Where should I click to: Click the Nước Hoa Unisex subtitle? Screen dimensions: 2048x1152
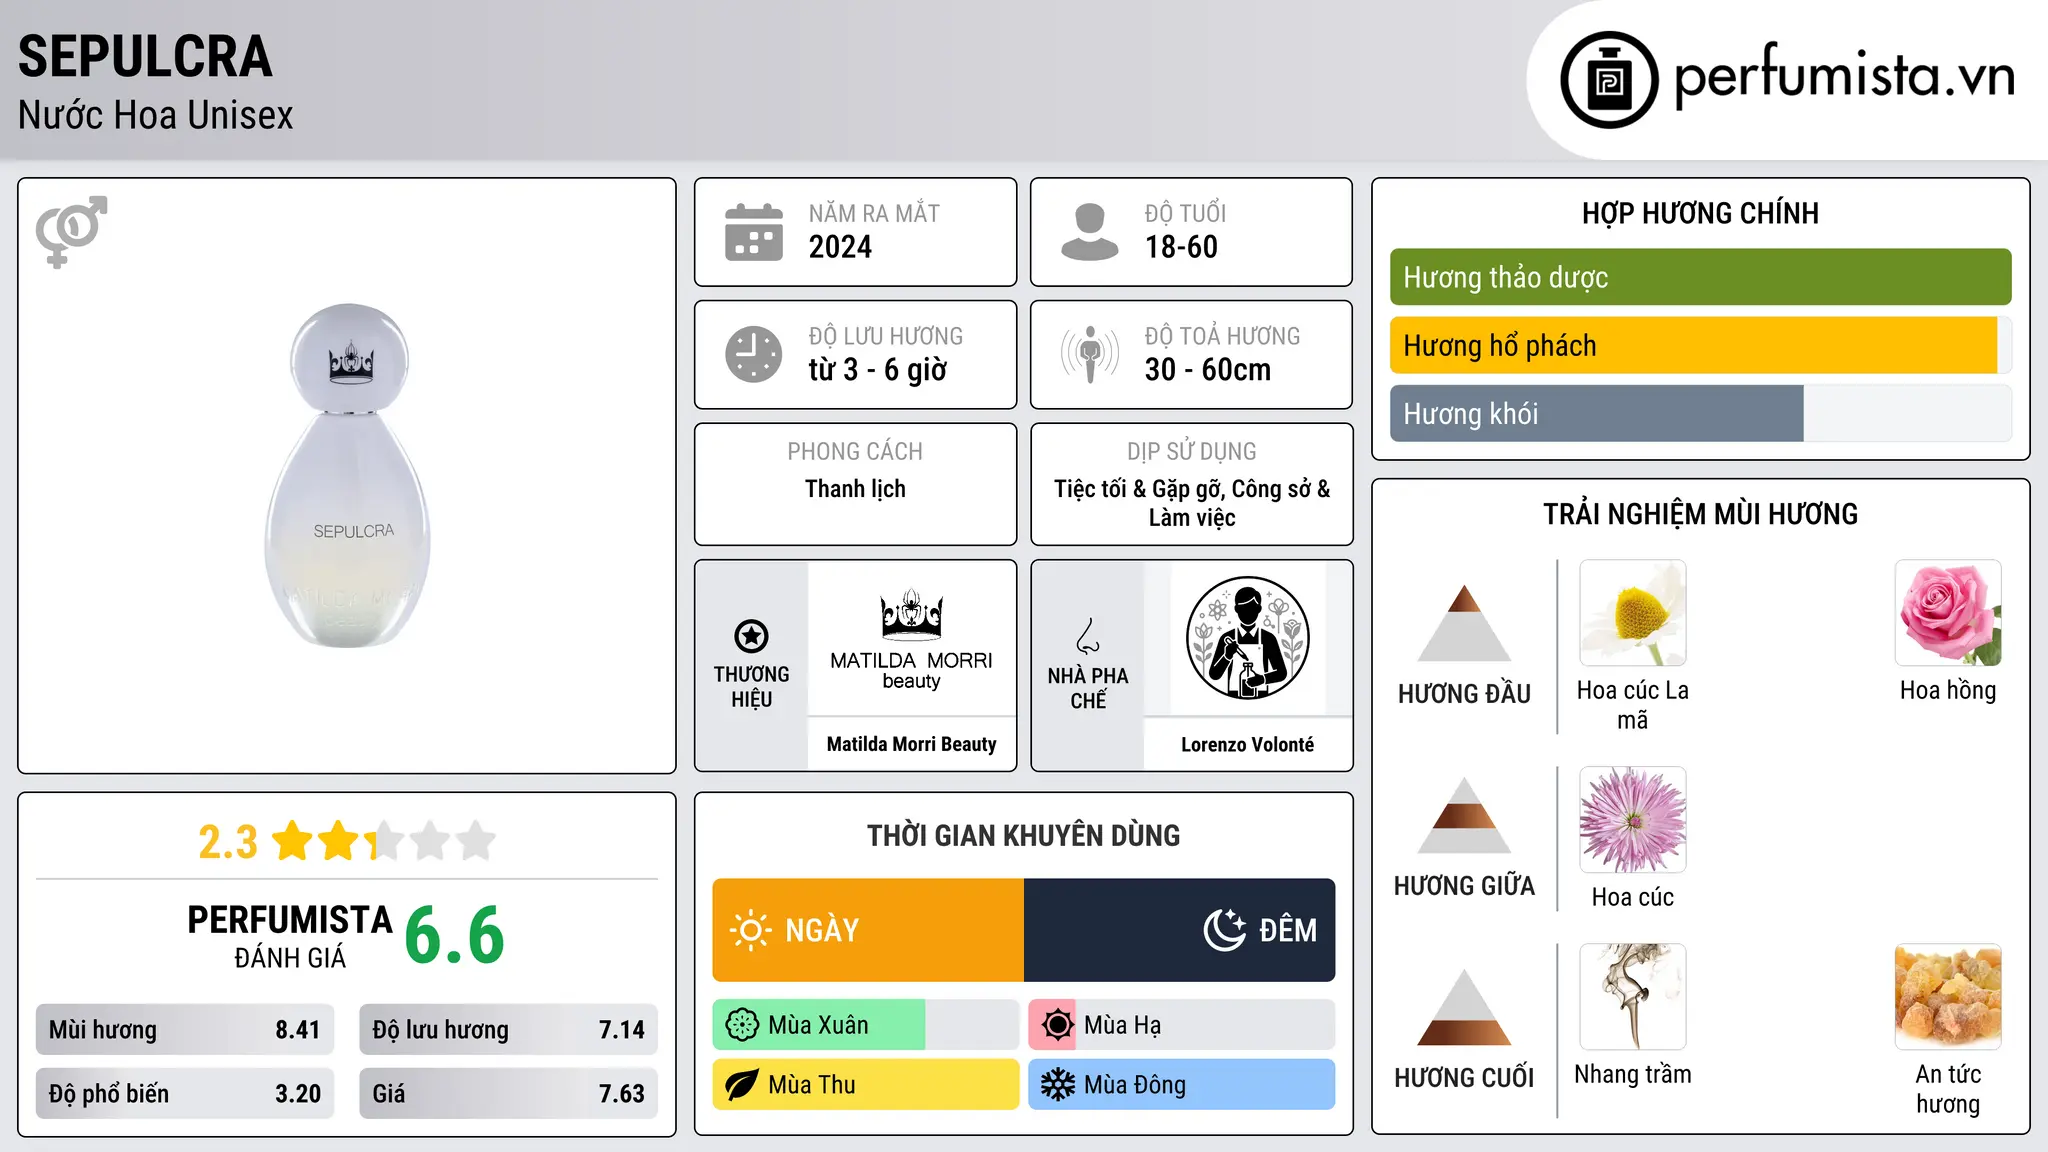(x=155, y=115)
